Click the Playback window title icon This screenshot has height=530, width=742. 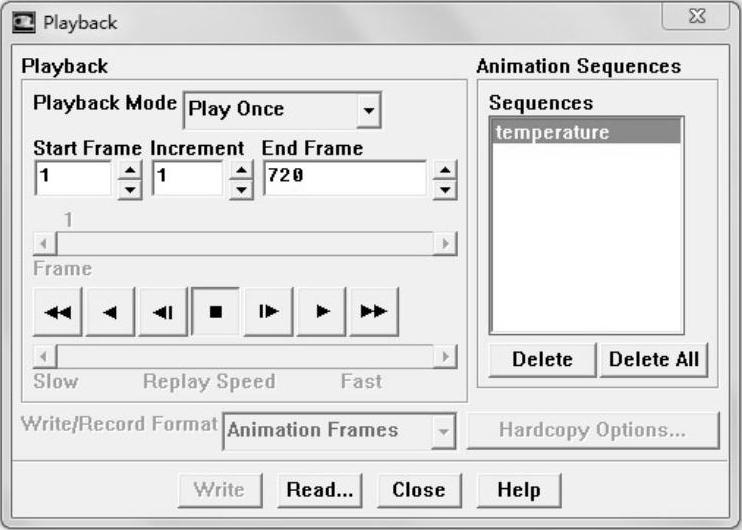[x=22, y=21]
